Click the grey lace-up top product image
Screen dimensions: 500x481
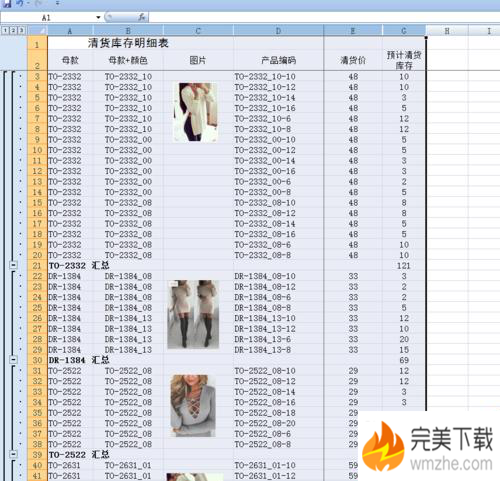[x=193, y=406]
